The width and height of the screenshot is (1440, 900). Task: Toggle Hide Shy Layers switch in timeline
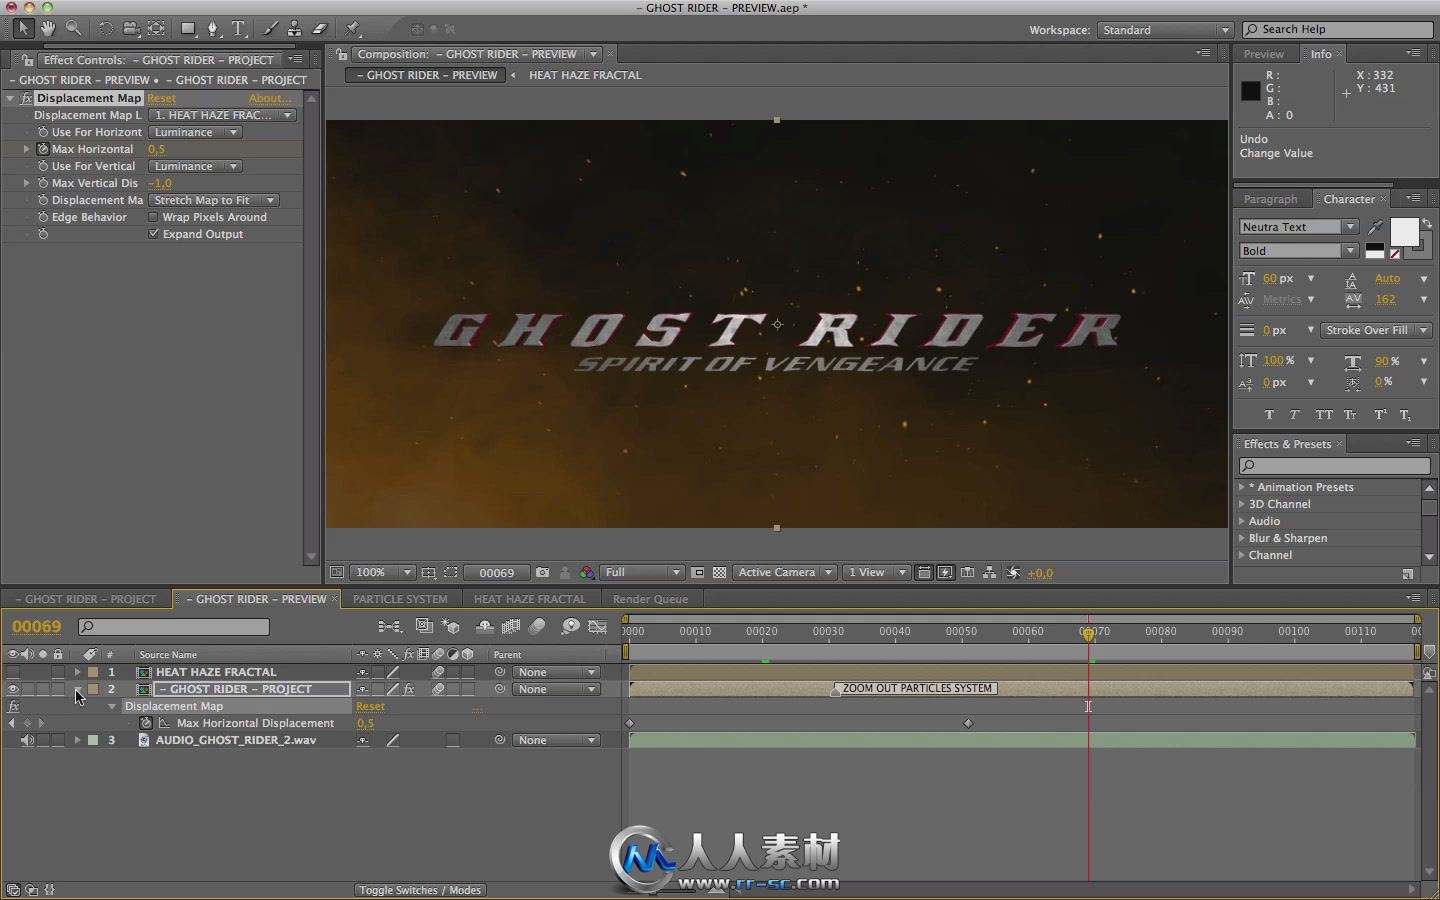(485, 627)
